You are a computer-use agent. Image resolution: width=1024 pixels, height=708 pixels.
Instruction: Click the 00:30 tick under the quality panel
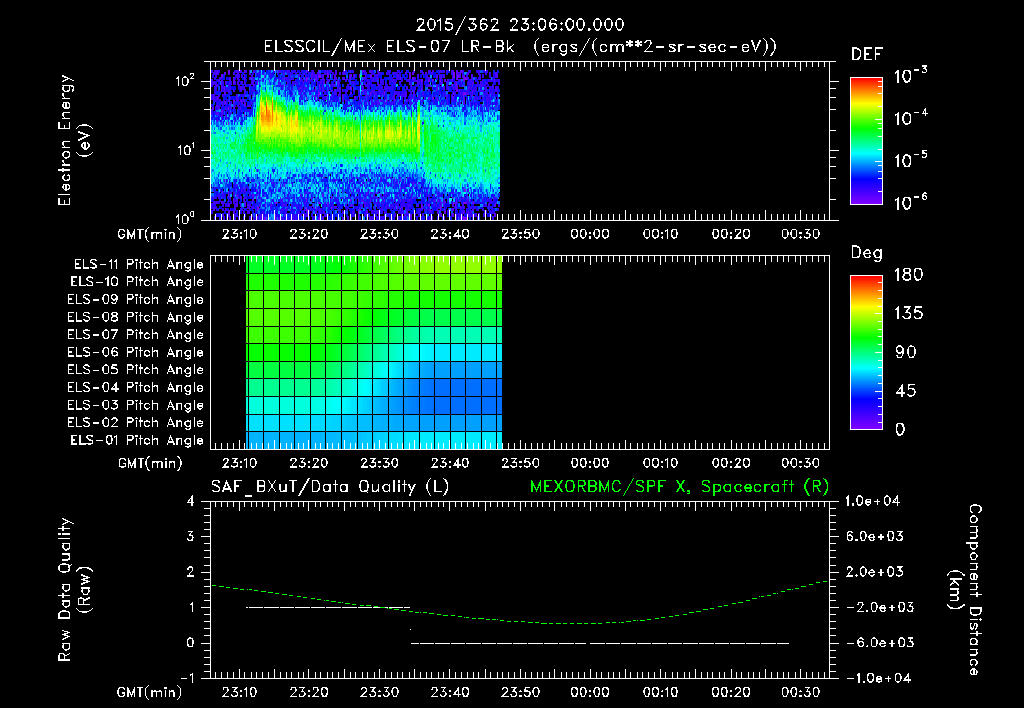click(x=801, y=692)
